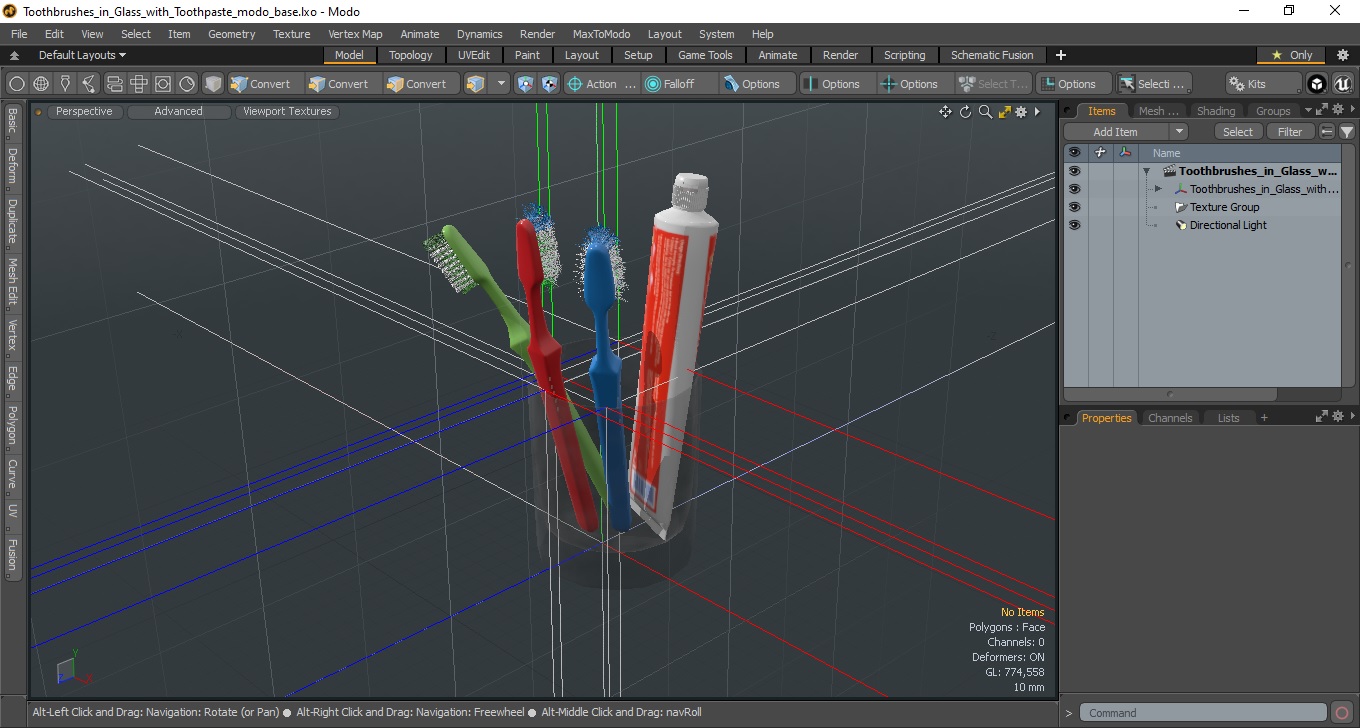Viewport: 1360px width, 728px height.
Task: Hide the Texture Group item
Action: (x=1074, y=207)
